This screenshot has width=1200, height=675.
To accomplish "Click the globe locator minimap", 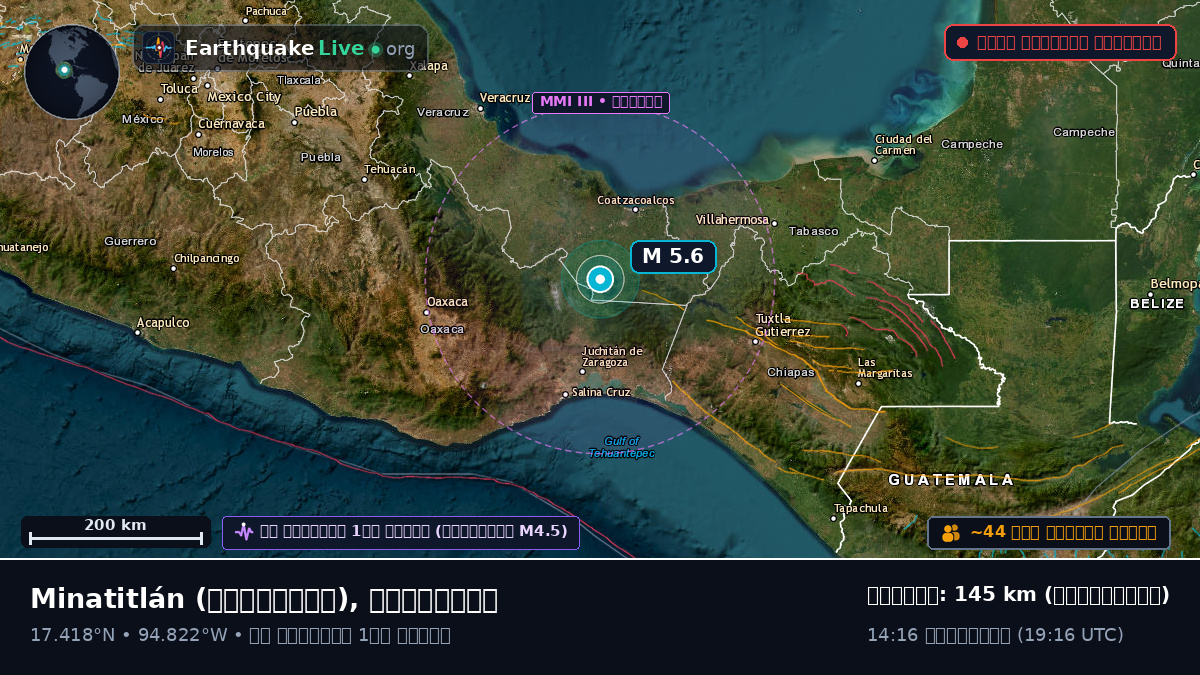I will pyautogui.click(x=72, y=72).
